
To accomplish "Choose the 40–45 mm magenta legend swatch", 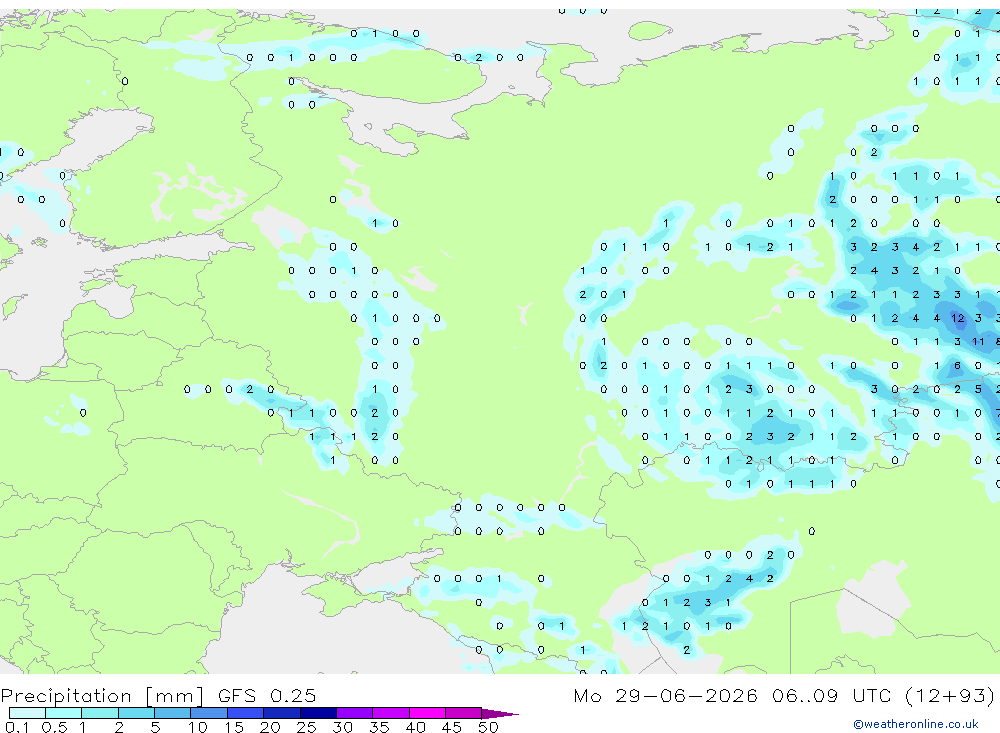I will (x=427, y=713).
